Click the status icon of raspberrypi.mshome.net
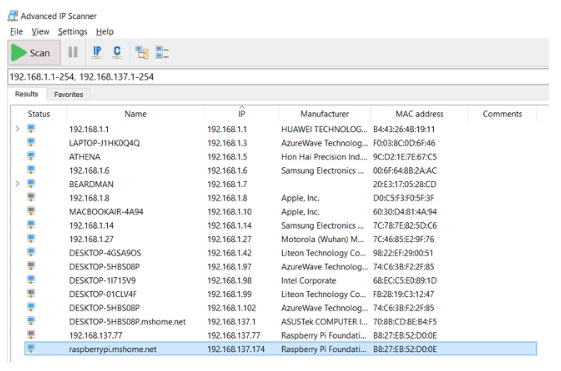The height and width of the screenshot is (371, 561). 31,349
